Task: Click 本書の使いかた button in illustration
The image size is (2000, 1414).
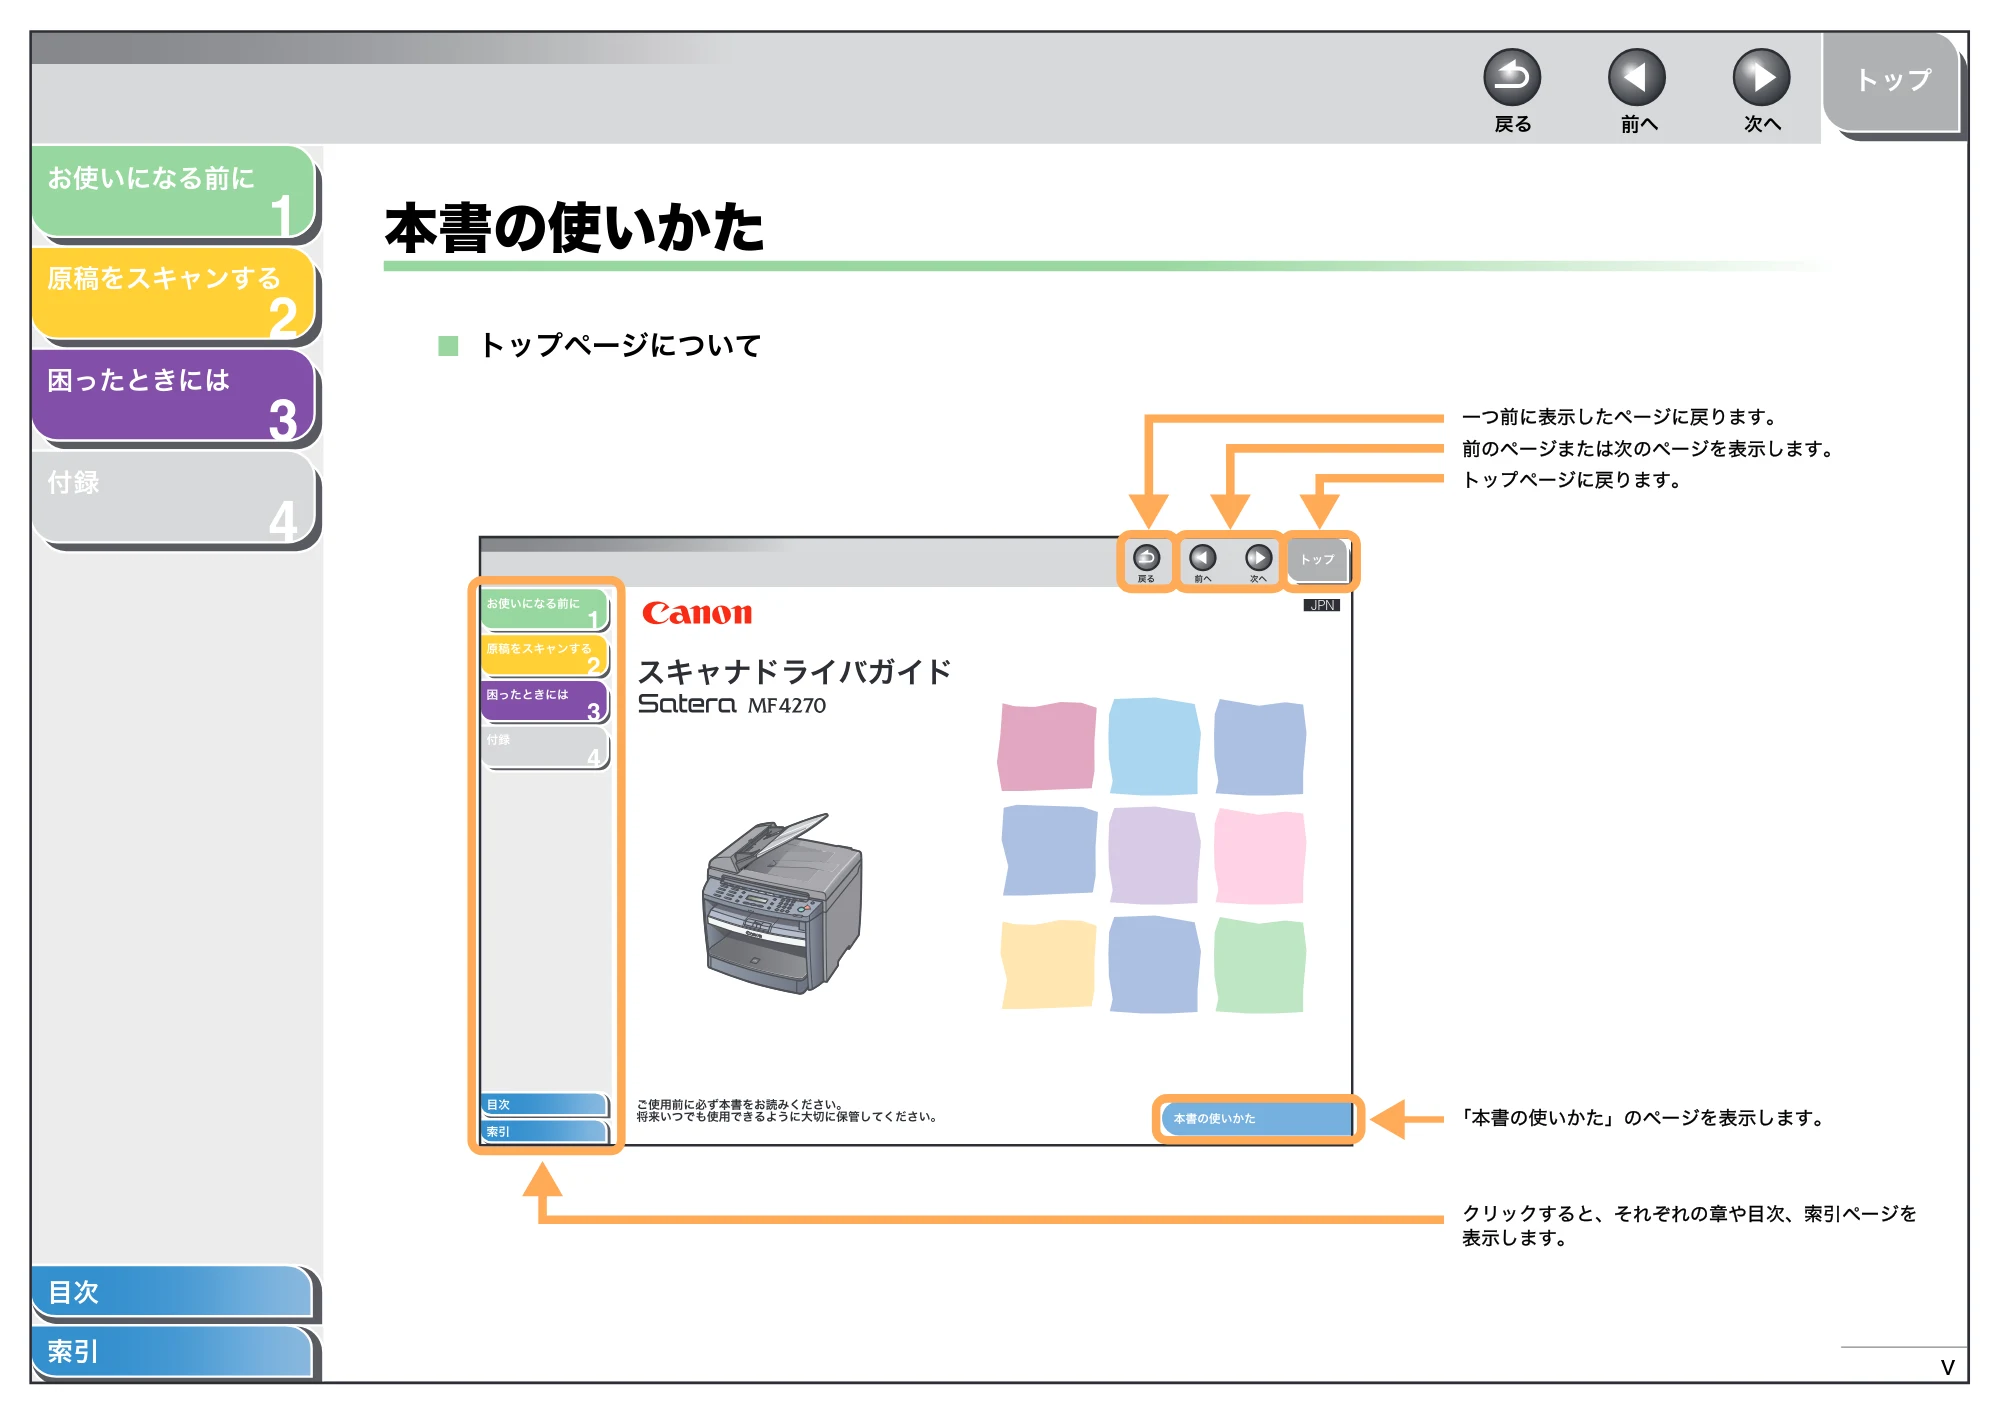Action: tap(1257, 1118)
